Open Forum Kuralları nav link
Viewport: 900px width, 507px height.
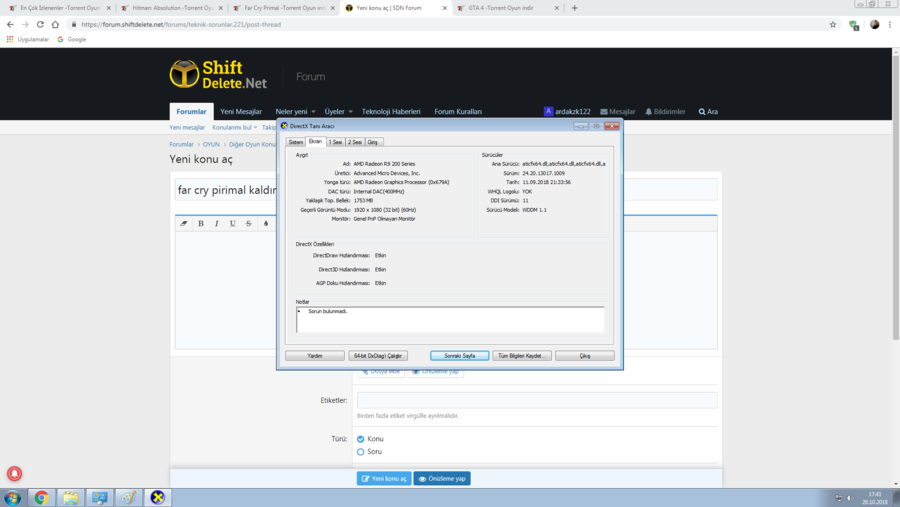tap(458, 112)
